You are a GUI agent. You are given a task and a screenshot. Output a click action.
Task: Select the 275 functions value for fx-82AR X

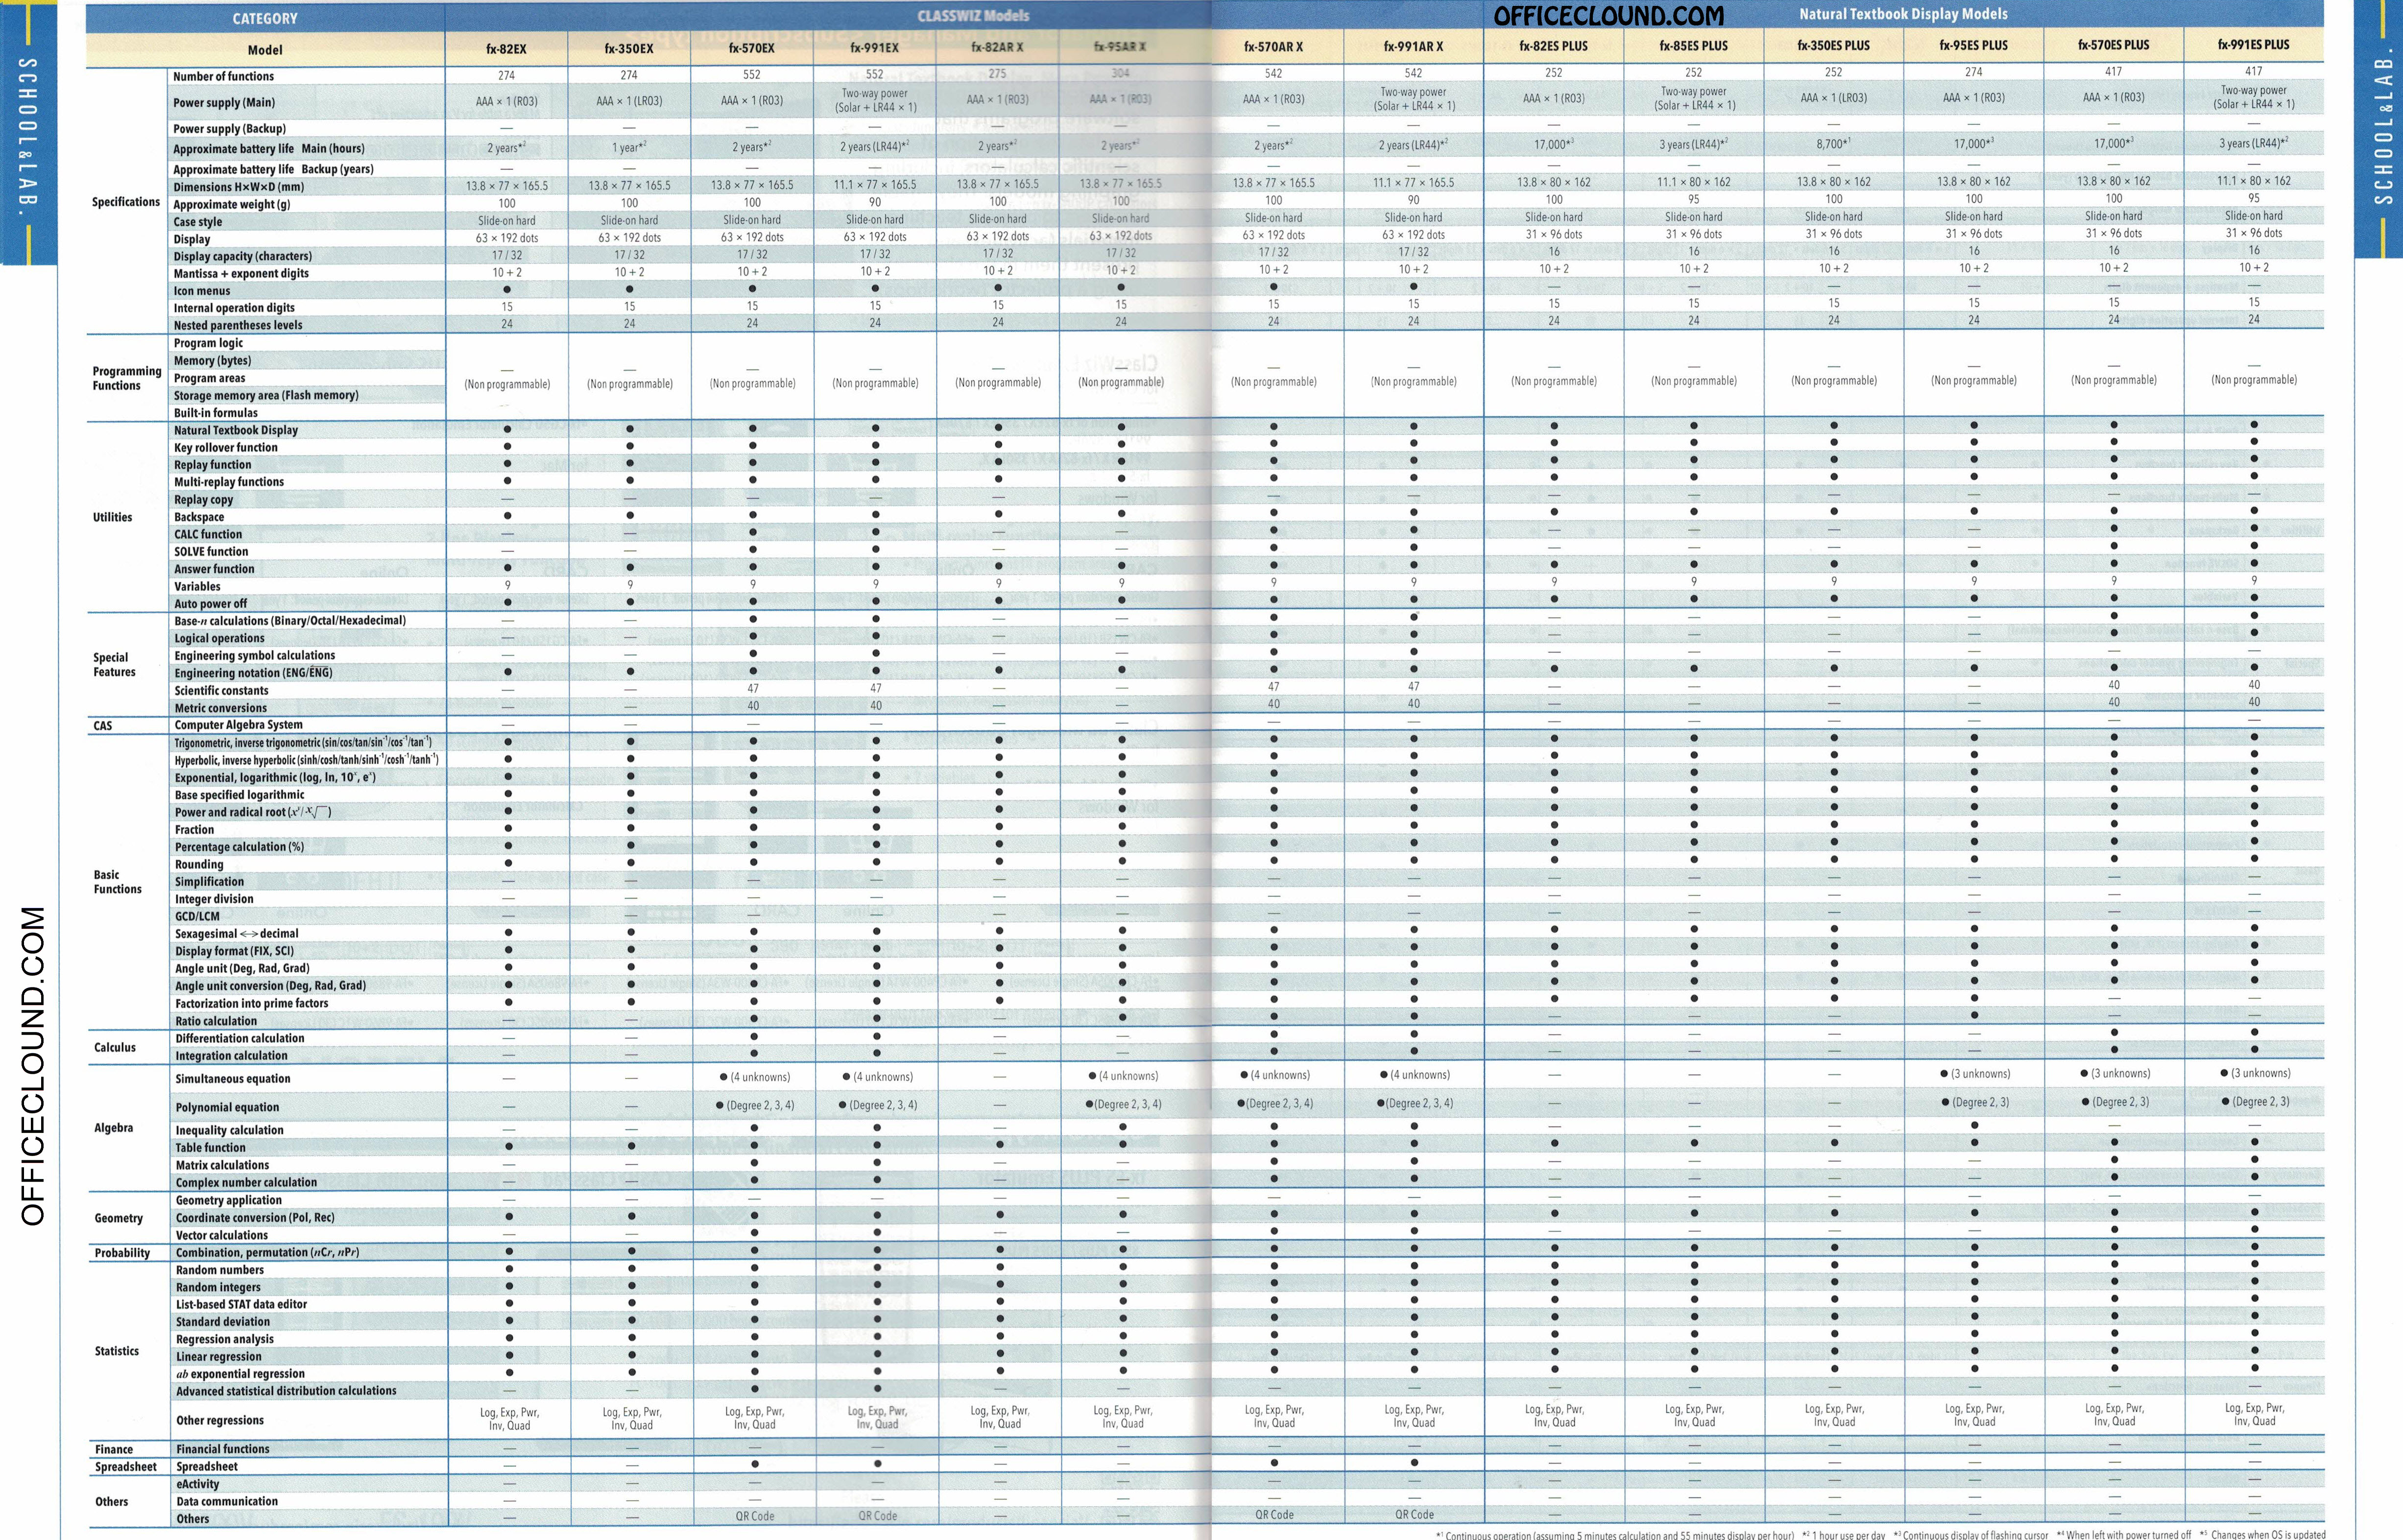(x=997, y=74)
